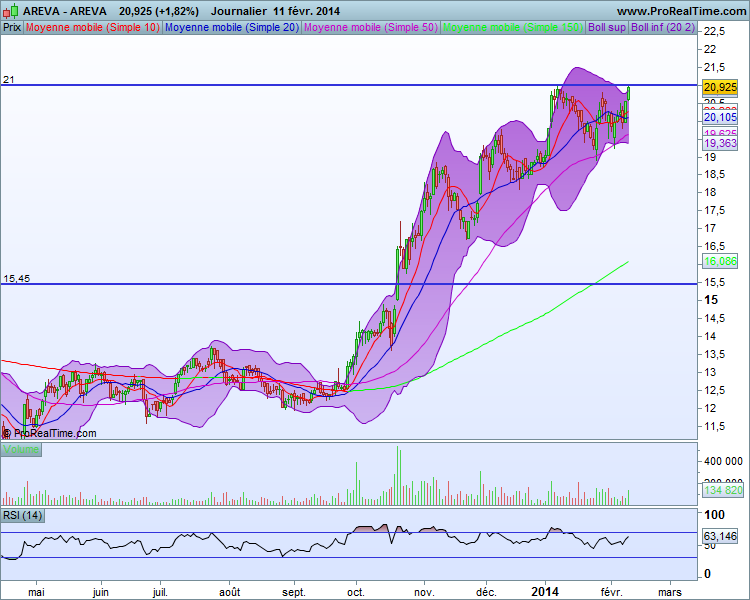Click the candlestick icon beside AREVA title
750x600 pixels.
(11, 11)
